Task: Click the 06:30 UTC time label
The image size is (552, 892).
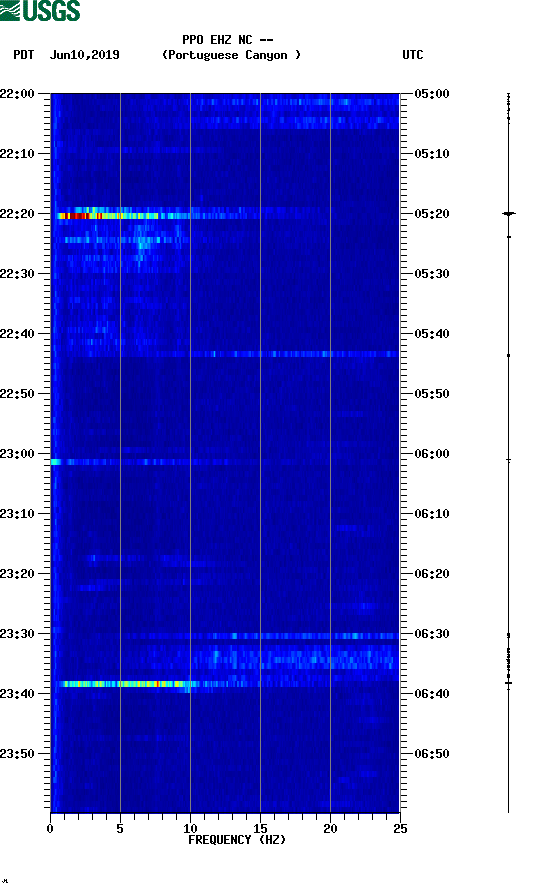Action: (432, 634)
